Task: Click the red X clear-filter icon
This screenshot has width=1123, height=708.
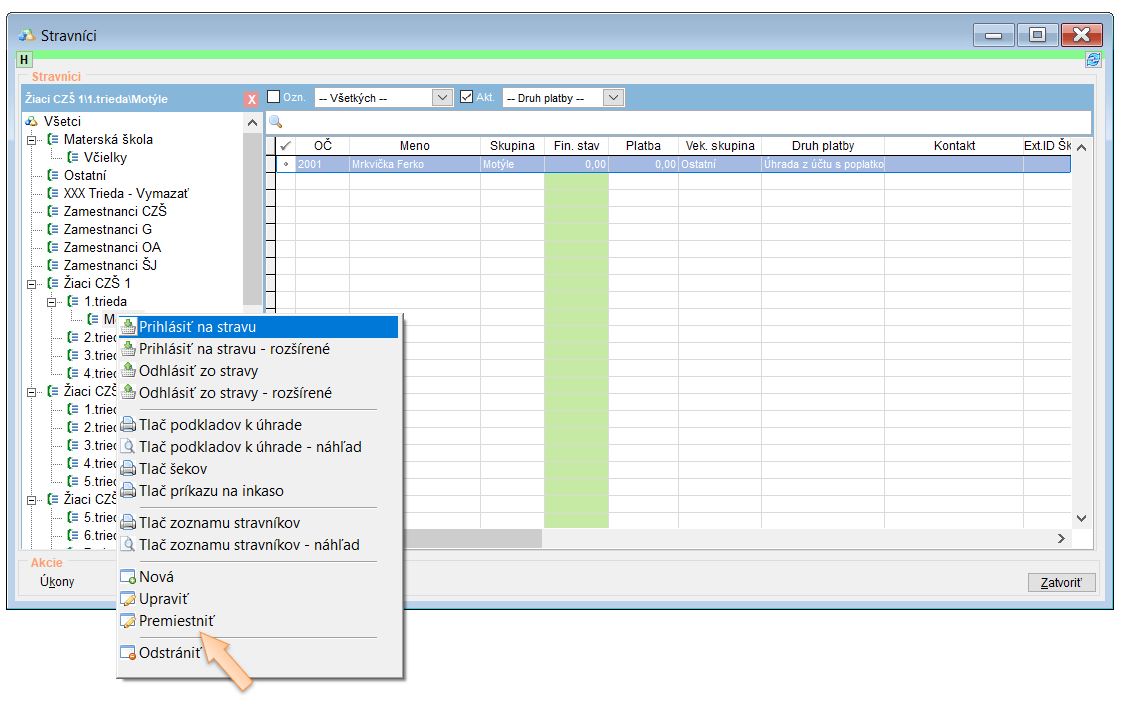Action: coord(252,99)
